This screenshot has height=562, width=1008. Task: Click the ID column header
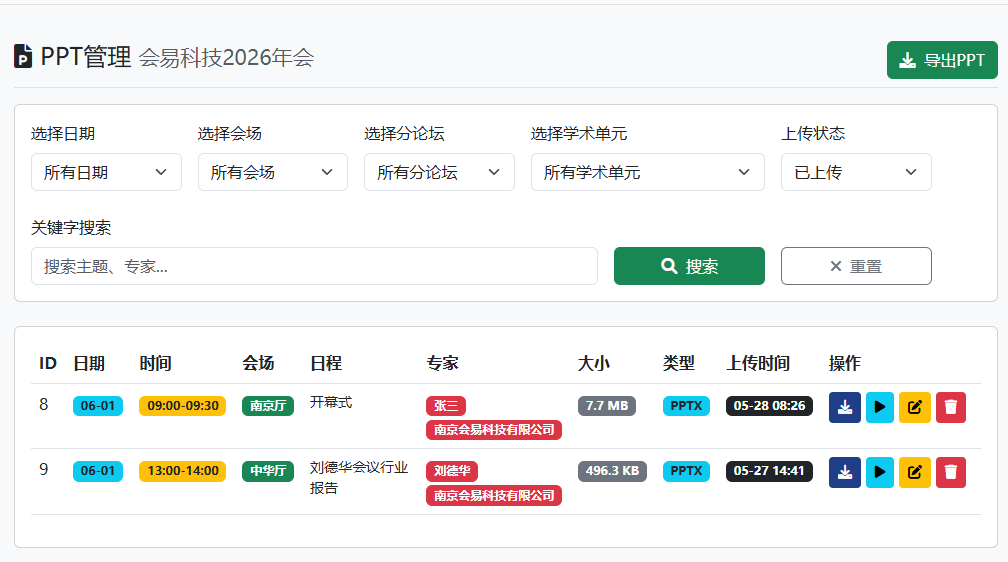click(48, 363)
